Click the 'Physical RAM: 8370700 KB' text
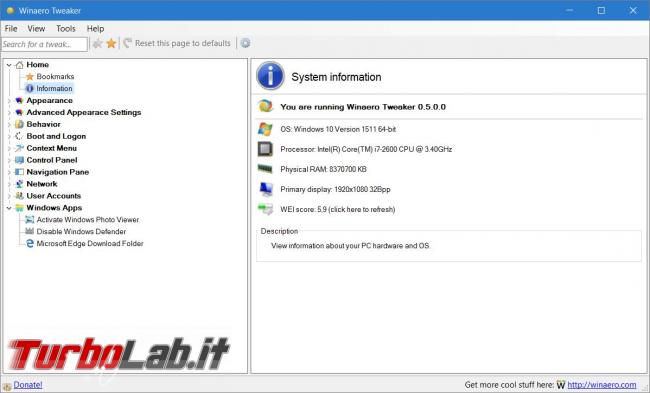 [323, 169]
